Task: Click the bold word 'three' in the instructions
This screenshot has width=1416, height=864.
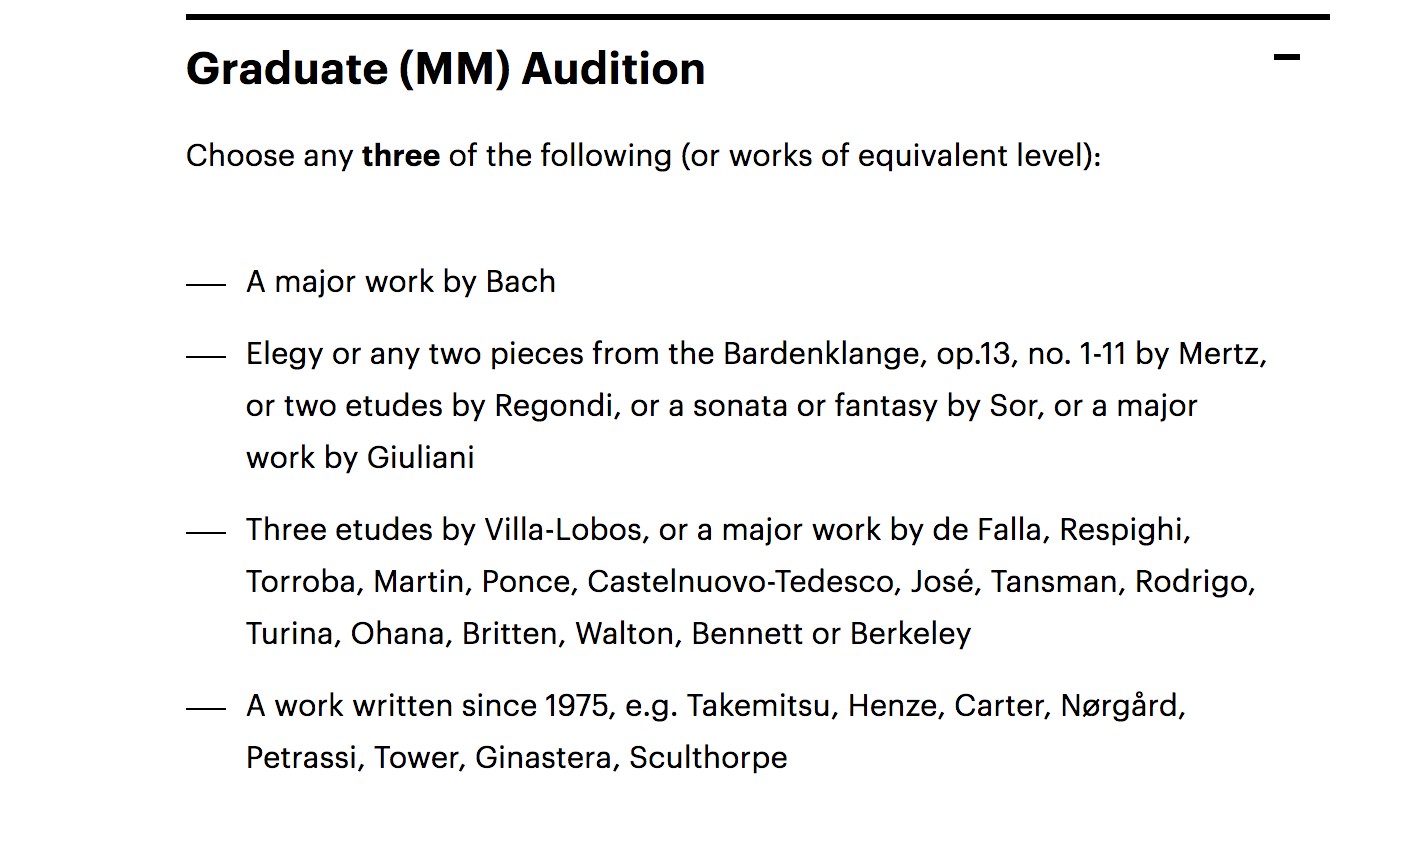Action: click(x=401, y=156)
